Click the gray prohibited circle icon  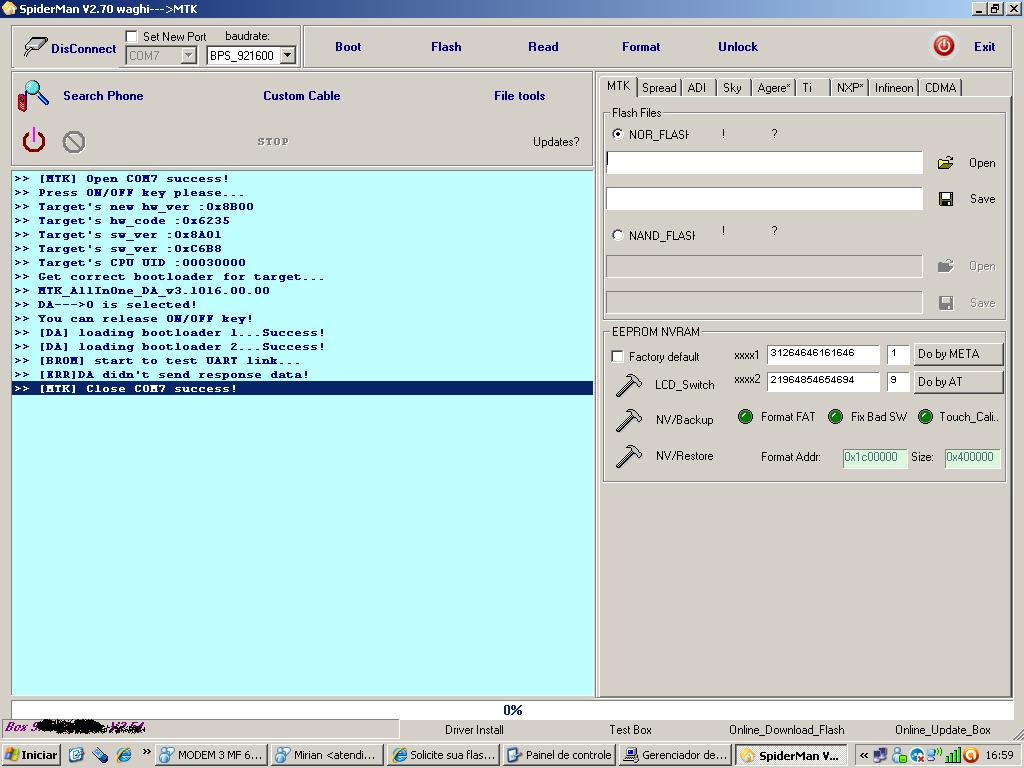click(74, 142)
